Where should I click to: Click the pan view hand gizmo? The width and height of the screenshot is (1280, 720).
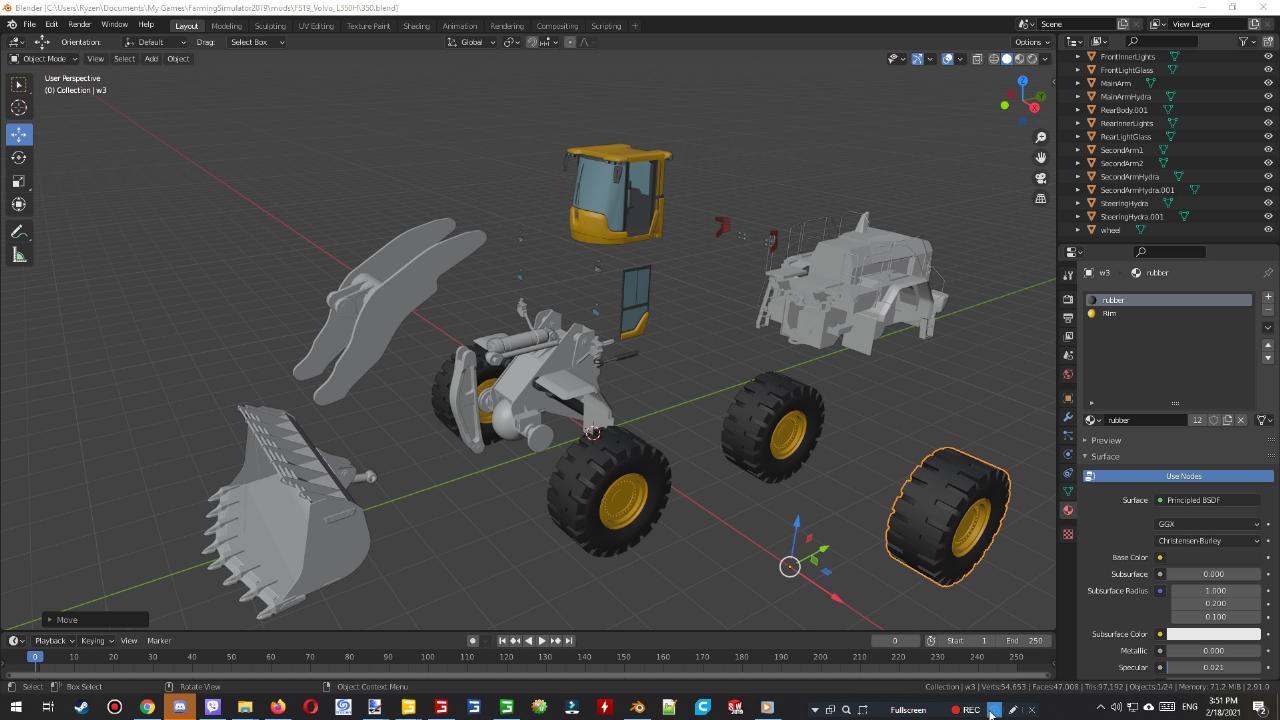(1041, 157)
